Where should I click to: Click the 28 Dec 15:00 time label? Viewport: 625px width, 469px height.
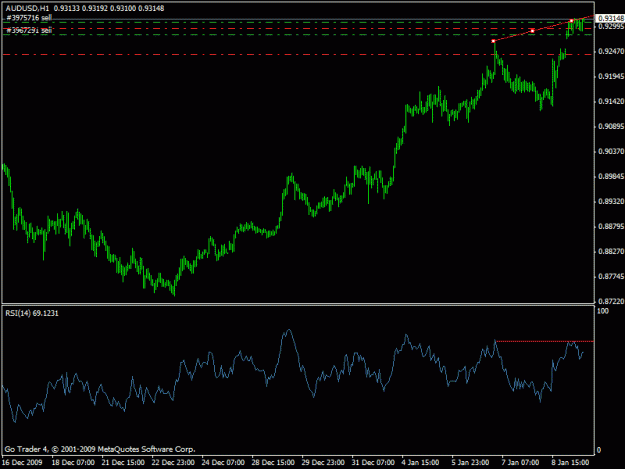coord(273,463)
